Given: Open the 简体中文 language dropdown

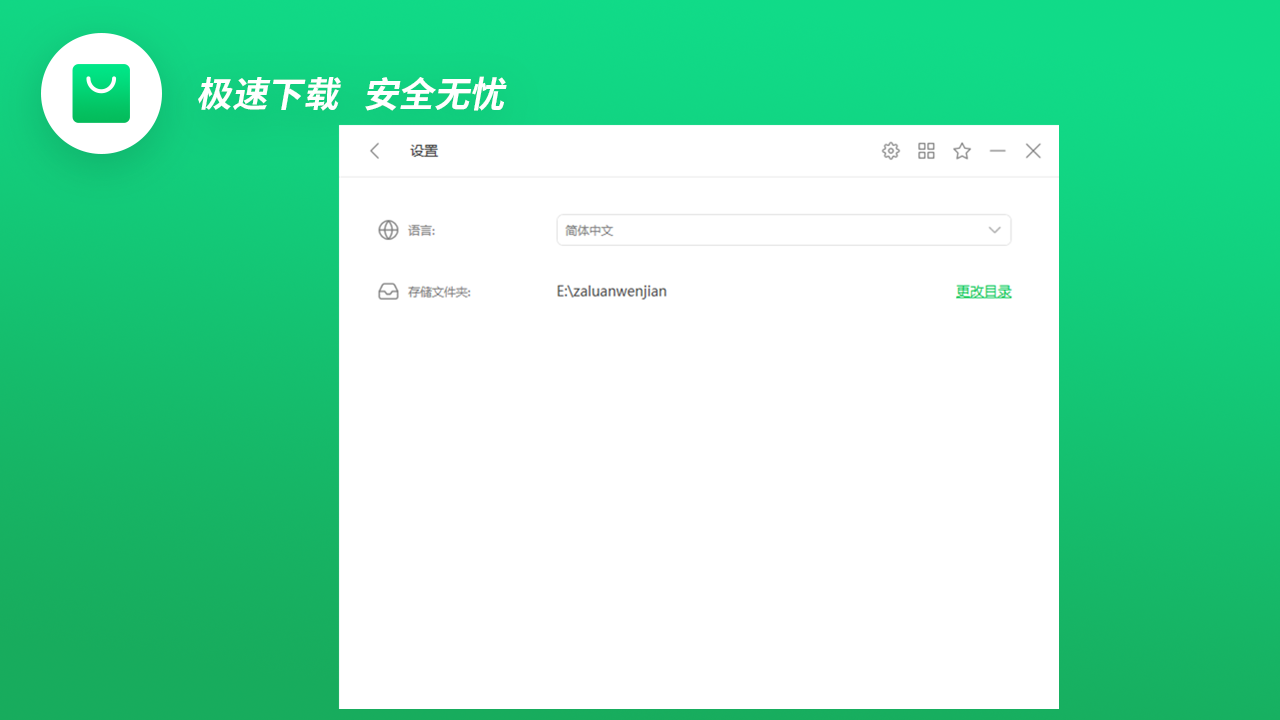Looking at the screenshot, I should point(783,229).
